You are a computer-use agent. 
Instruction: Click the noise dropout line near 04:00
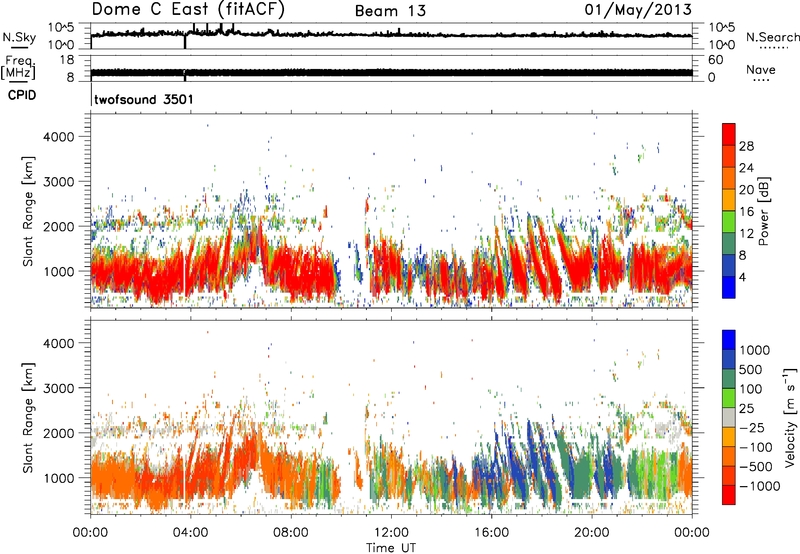(x=185, y=41)
